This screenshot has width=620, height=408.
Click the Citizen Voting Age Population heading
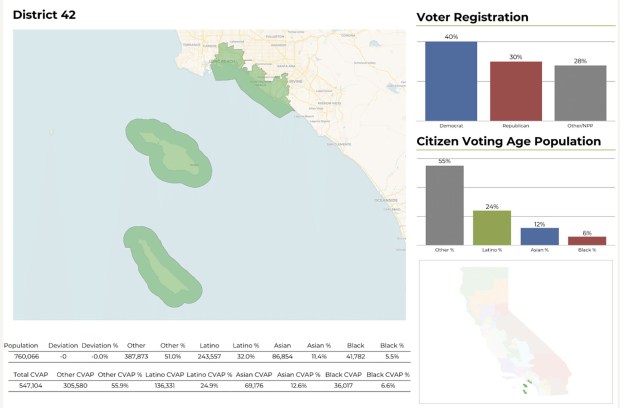coord(508,142)
